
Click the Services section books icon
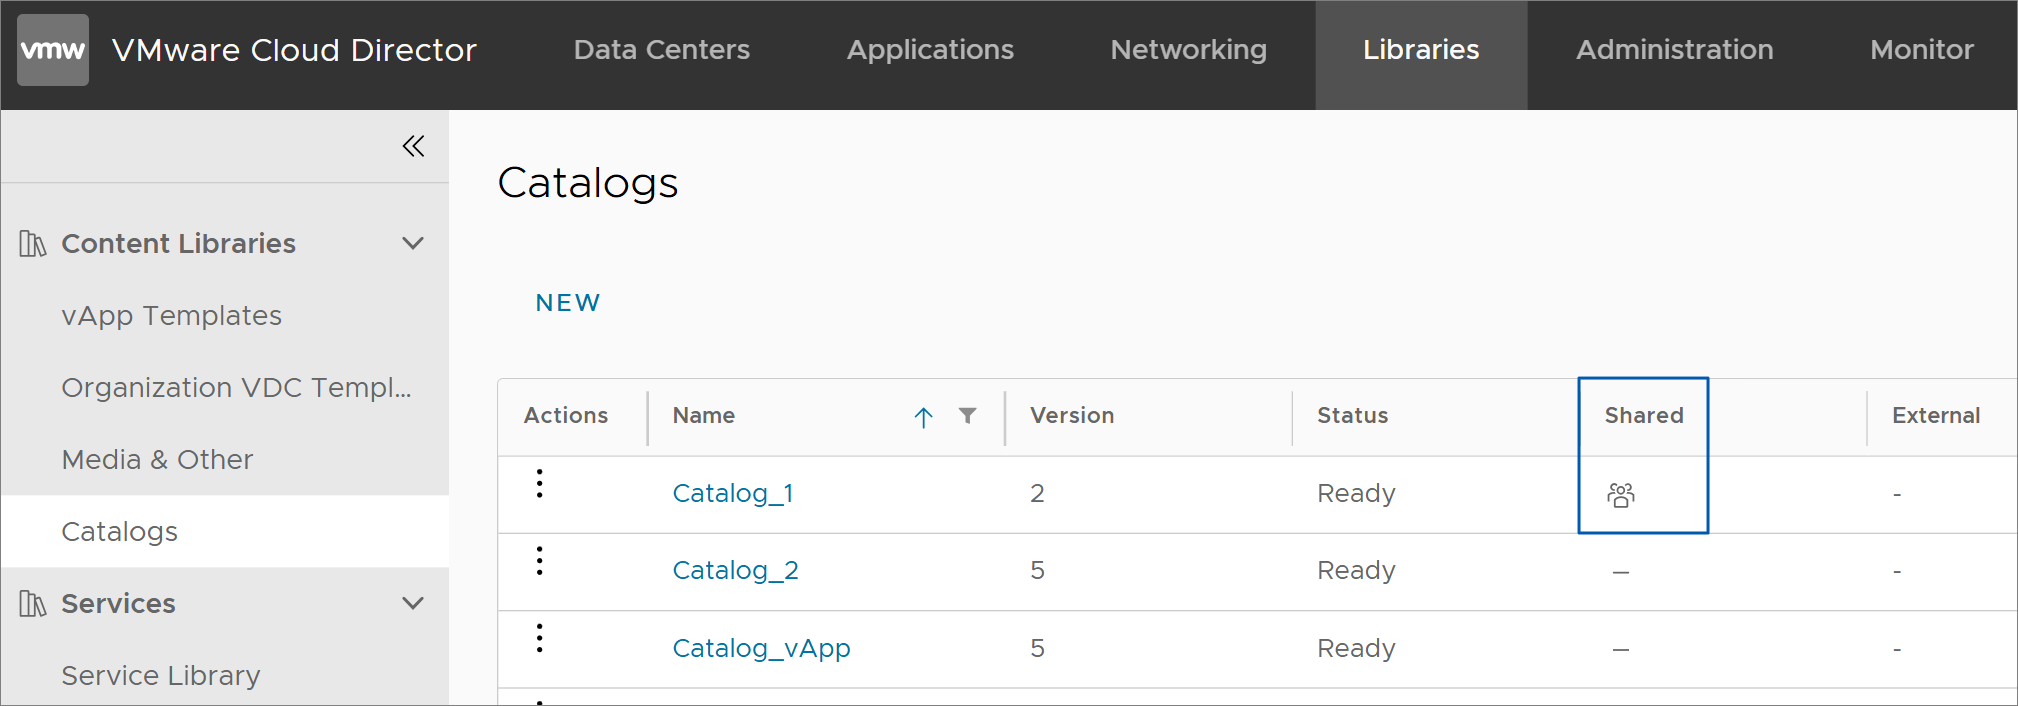coord(33,604)
